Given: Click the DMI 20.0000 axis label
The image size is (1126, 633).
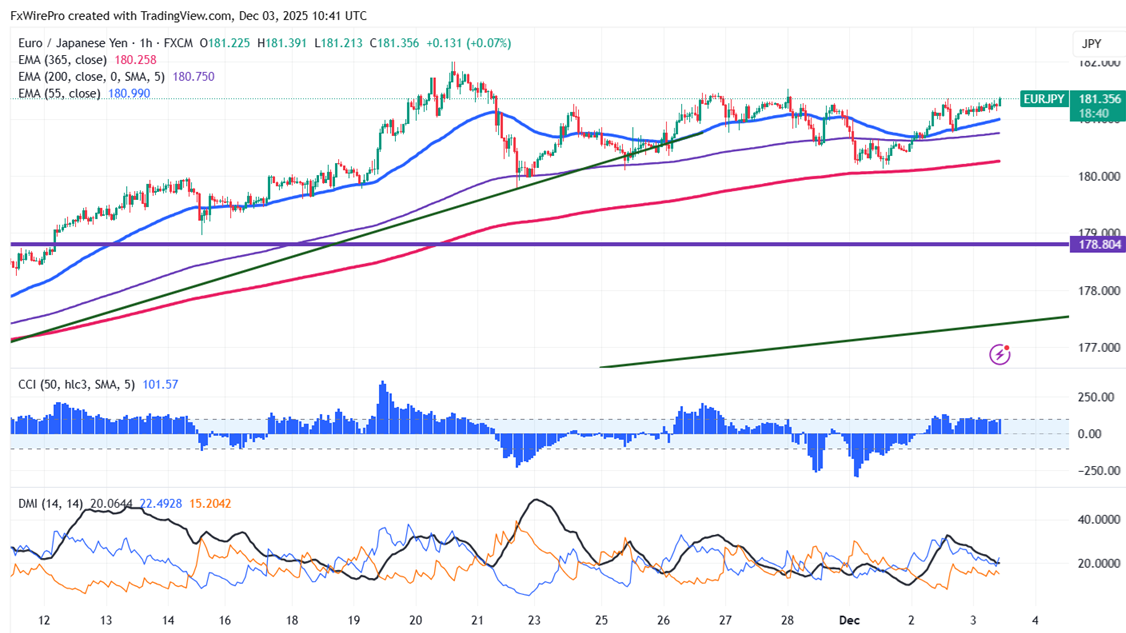Looking at the screenshot, I should click(x=1099, y=564).
